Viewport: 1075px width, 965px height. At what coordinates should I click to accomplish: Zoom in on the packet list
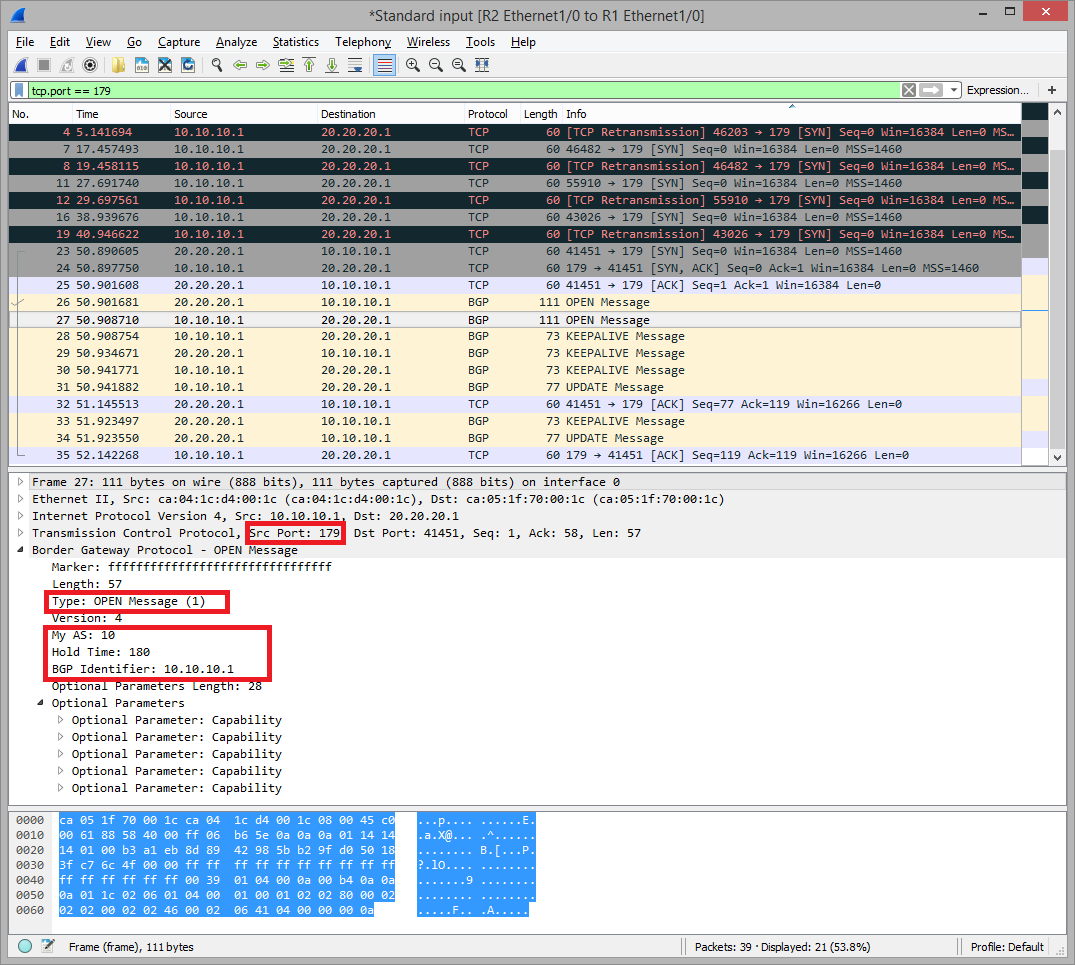pos(412,65)
